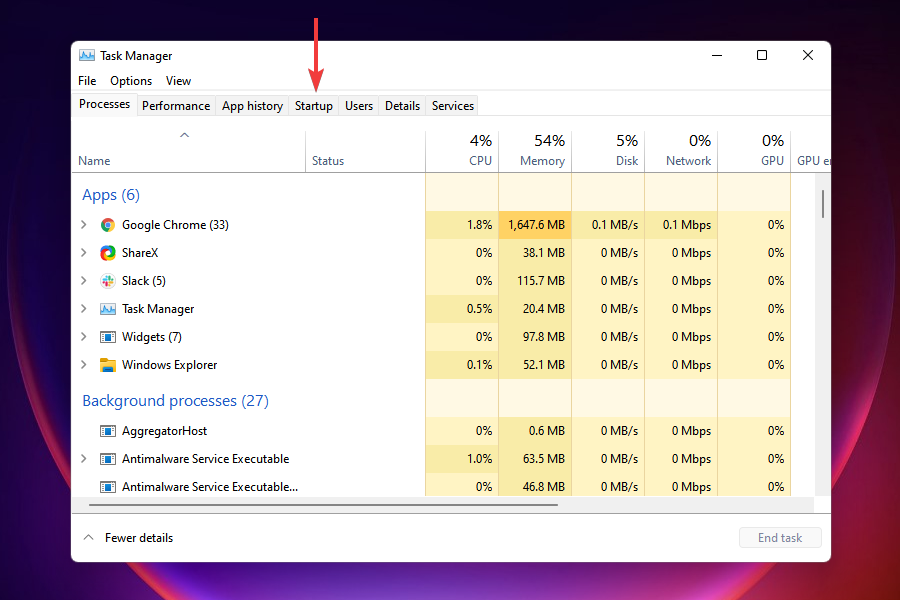The image size is (900, 600).
Task: Minimize the Task Manager window
Action: coord(717,55)
